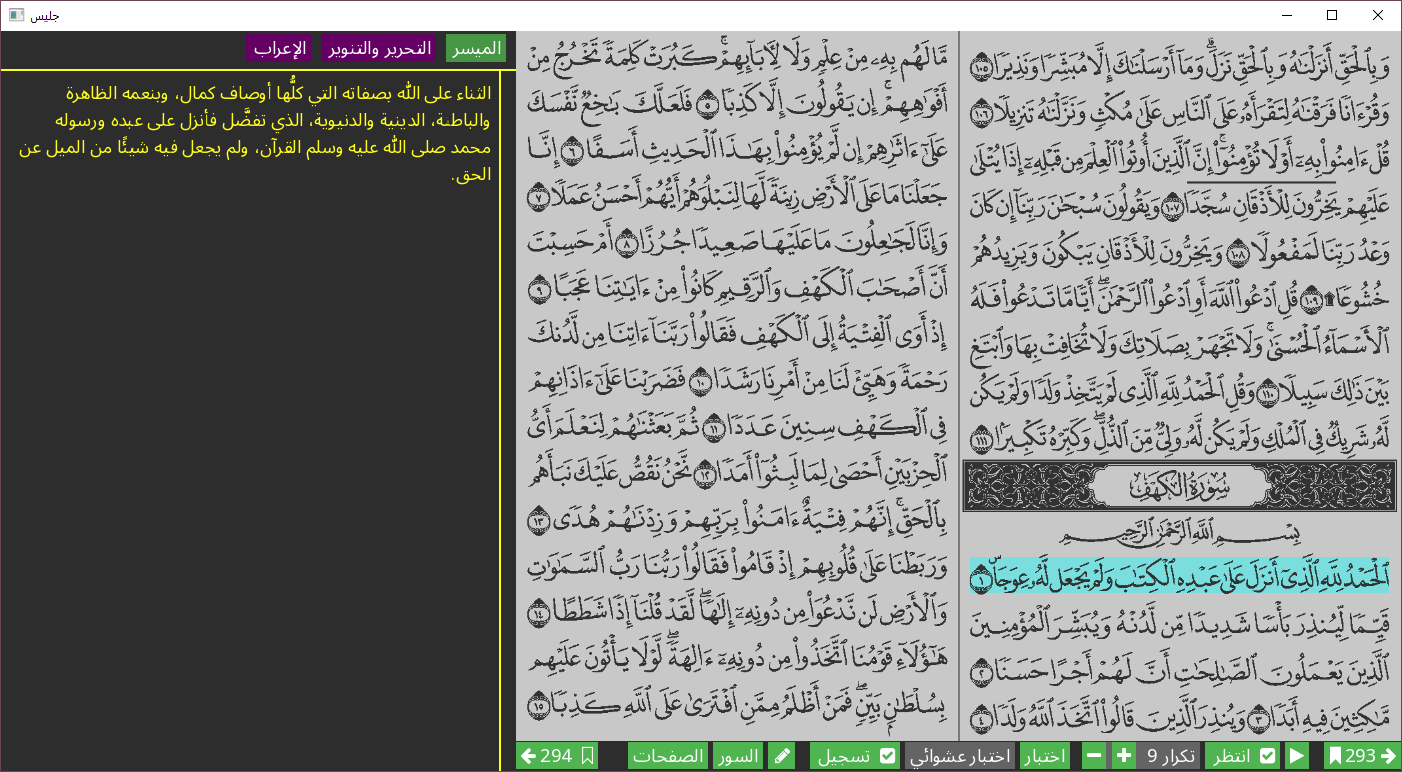Decrease repeat count with minus button
Image resolution: width=1402 pixels, height=772 pixels.
pos(1094,756)
